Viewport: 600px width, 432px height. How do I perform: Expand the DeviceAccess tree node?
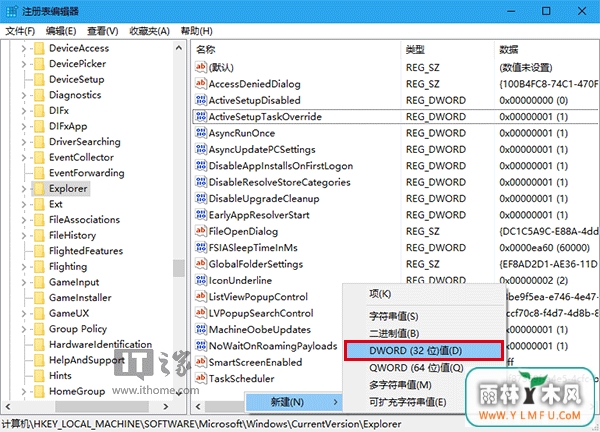tap(24, 48)
